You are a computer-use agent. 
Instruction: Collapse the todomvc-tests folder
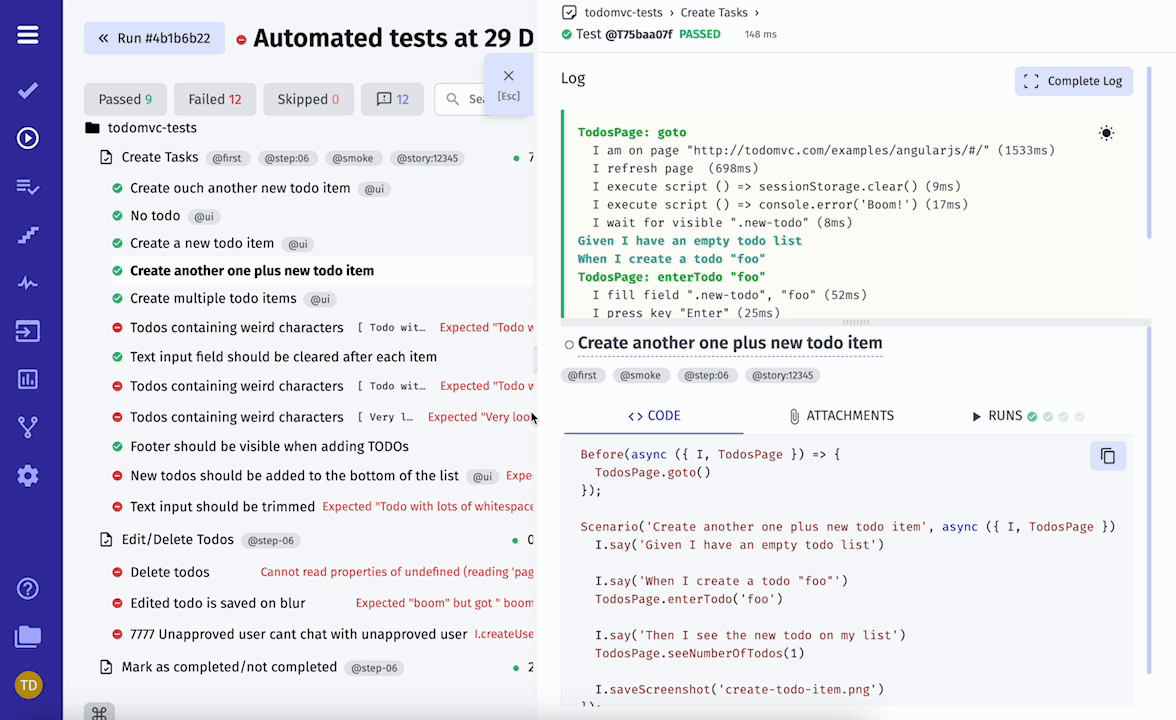(x=152, y=128)
